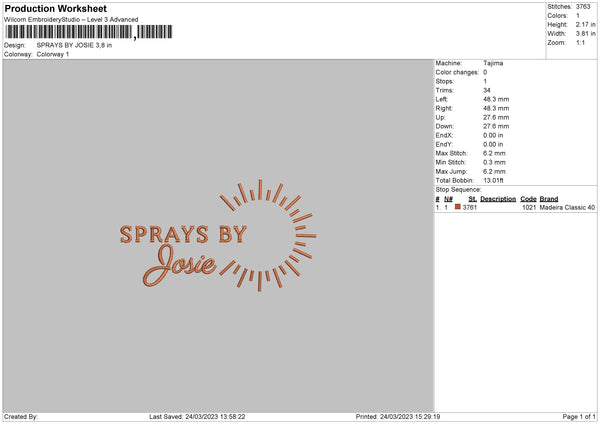Click the orange thread color swatch
Viewport: 600px width, 424px height.
click(458, 207)
